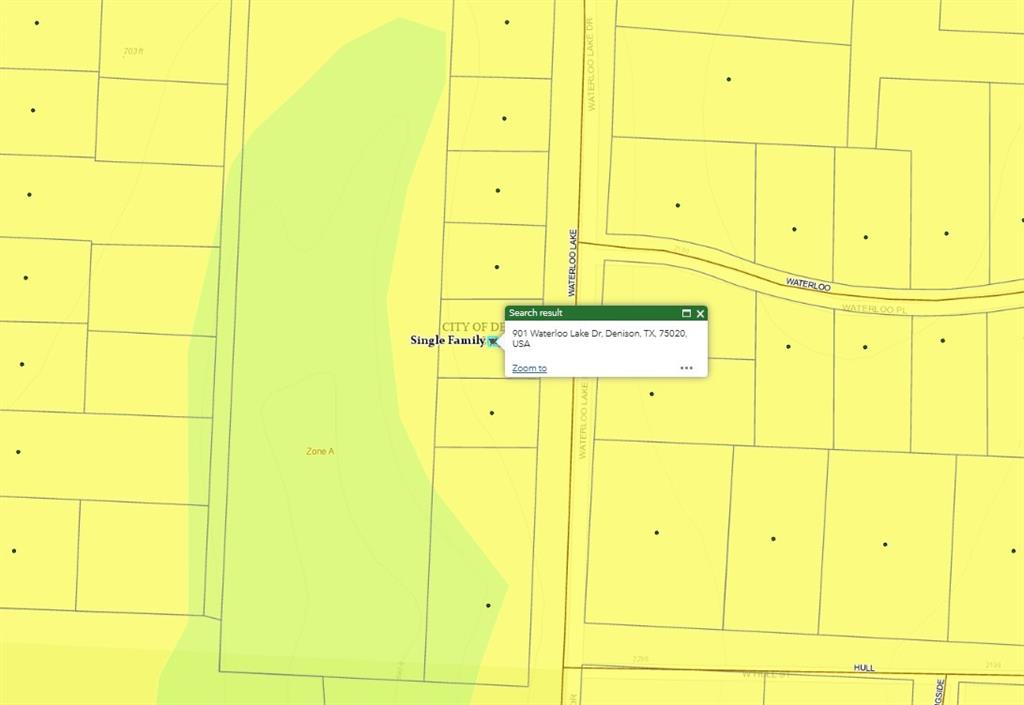Viewport: 1024px width, 705px height.
Task: Click the 'Zone A' flood zone label
Action: point(320,451)
